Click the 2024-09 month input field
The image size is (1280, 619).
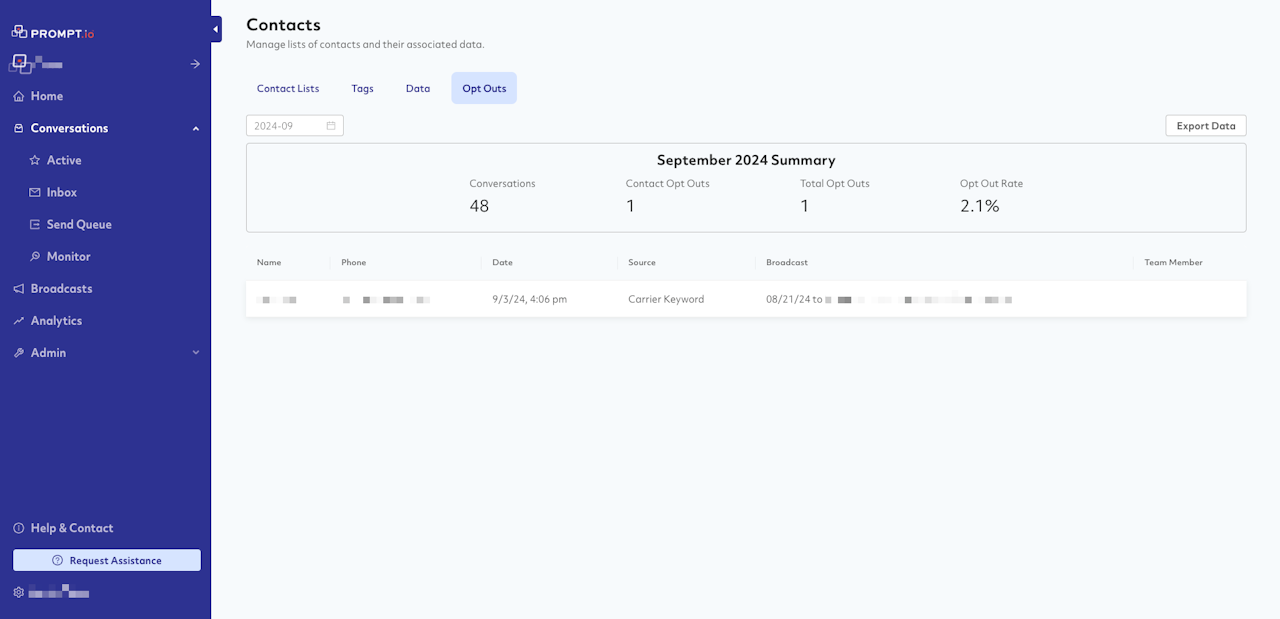click(285, 126)
